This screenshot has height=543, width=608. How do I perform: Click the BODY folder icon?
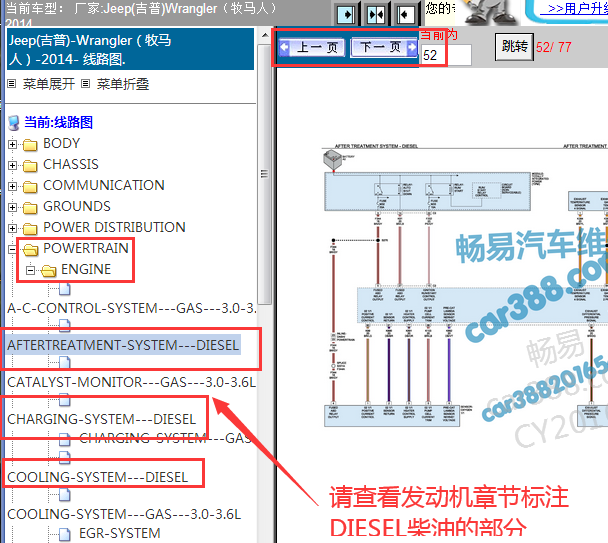(30, 145)
